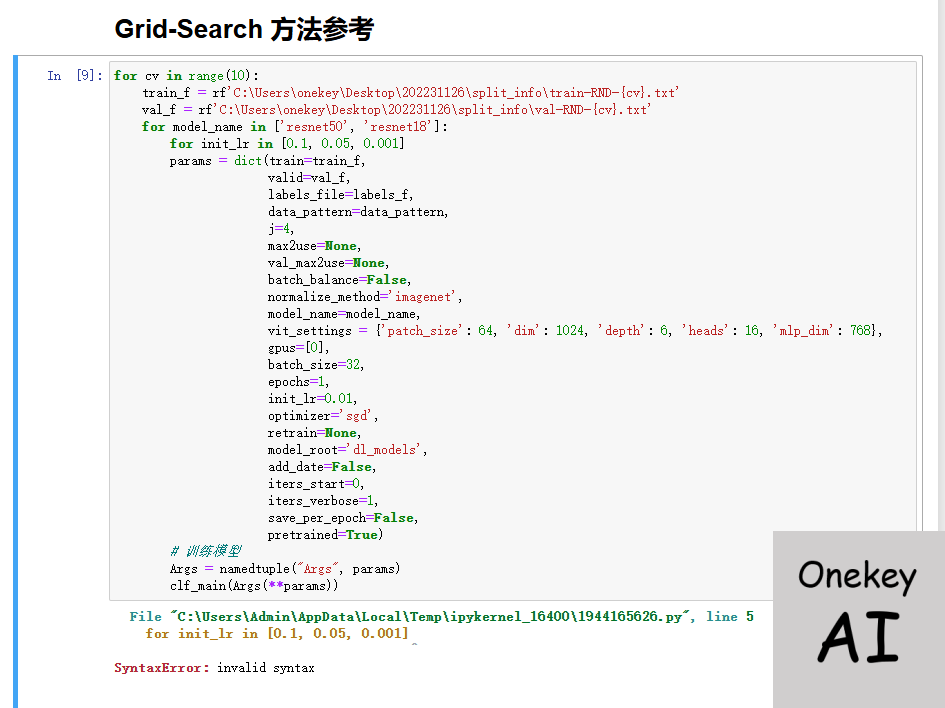Click the train_f file path line
The width and height of the screenshot is (945, 708).
(410, 93)
